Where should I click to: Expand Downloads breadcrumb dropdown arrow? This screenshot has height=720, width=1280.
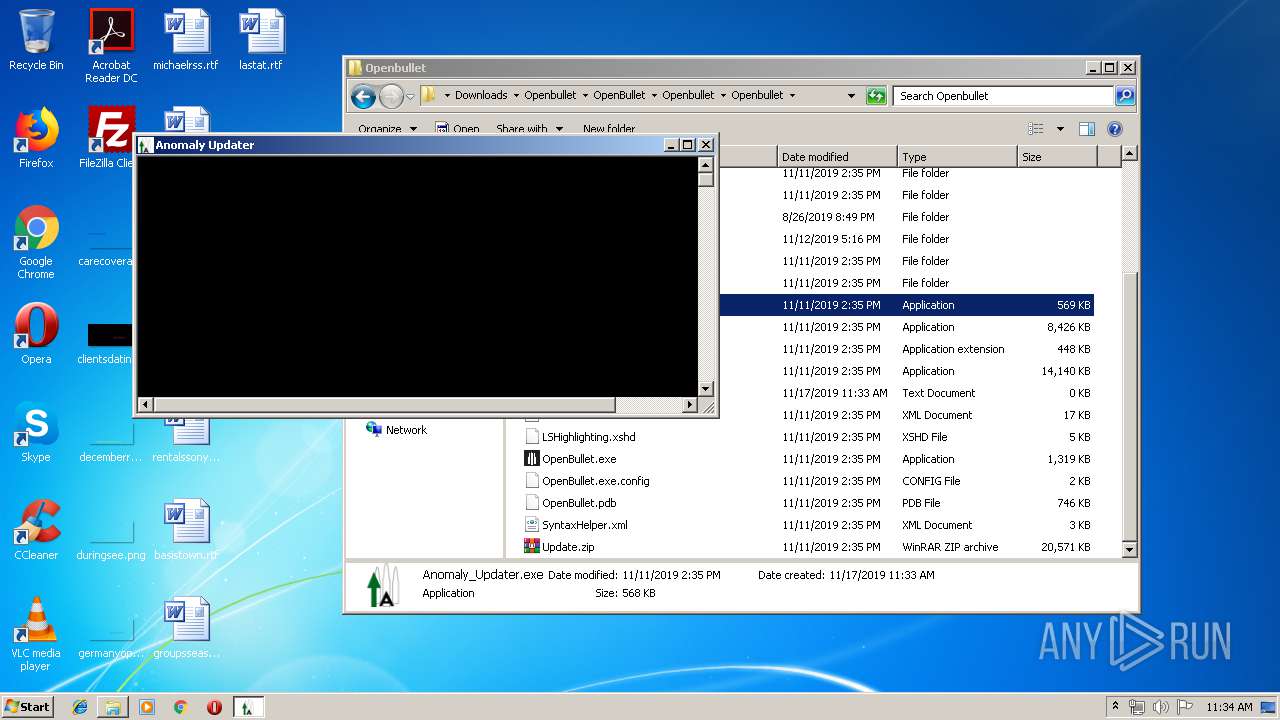pyautogui.click(x=515, y=96)
